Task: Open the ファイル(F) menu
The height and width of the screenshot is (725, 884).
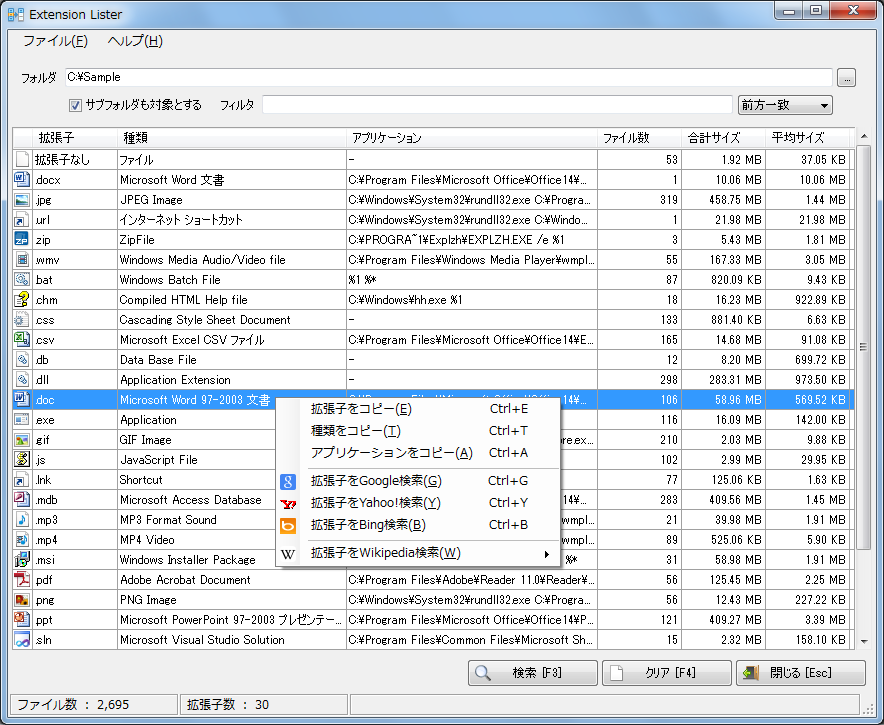Action: point(55,41)
